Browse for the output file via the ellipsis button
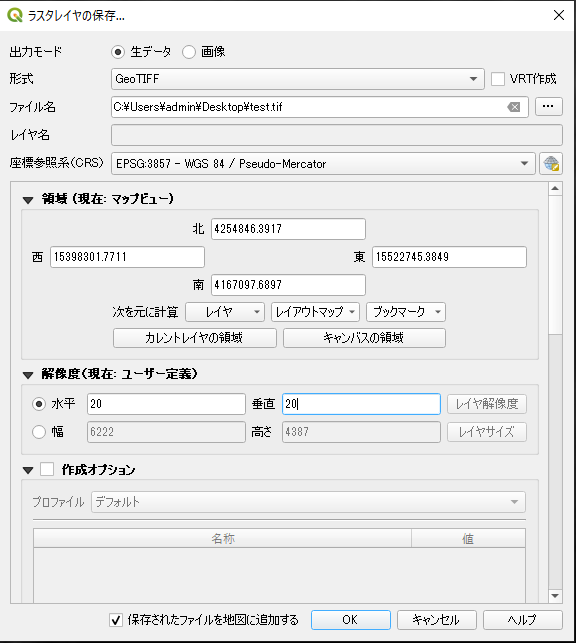 click(549, 107)
